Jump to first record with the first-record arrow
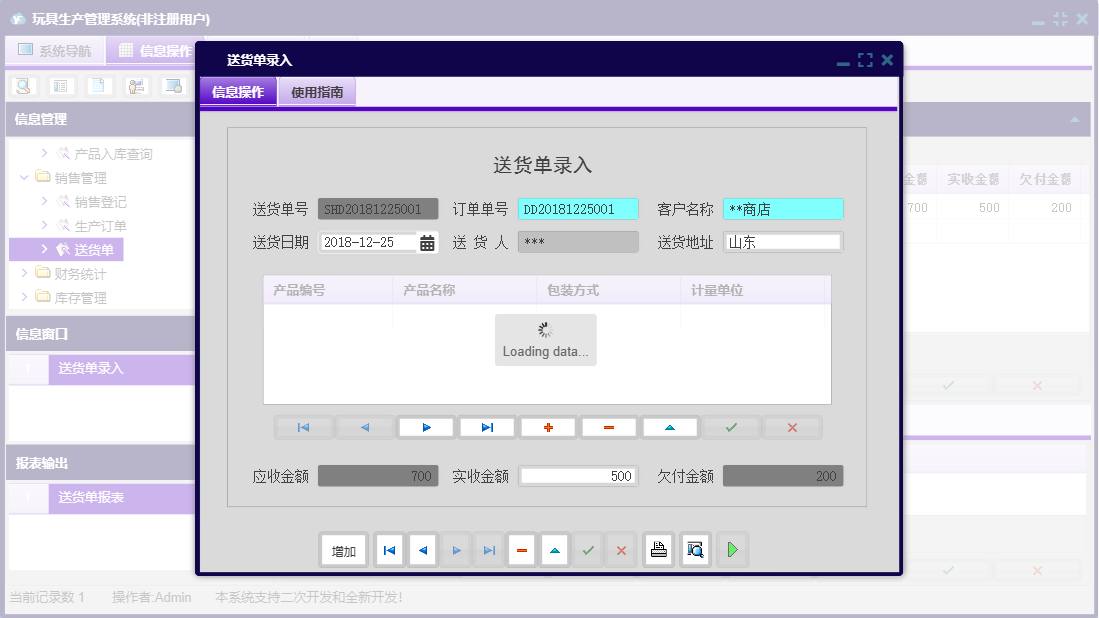The width and height of the screenshot is (1099, 618). tap(303, 427)
